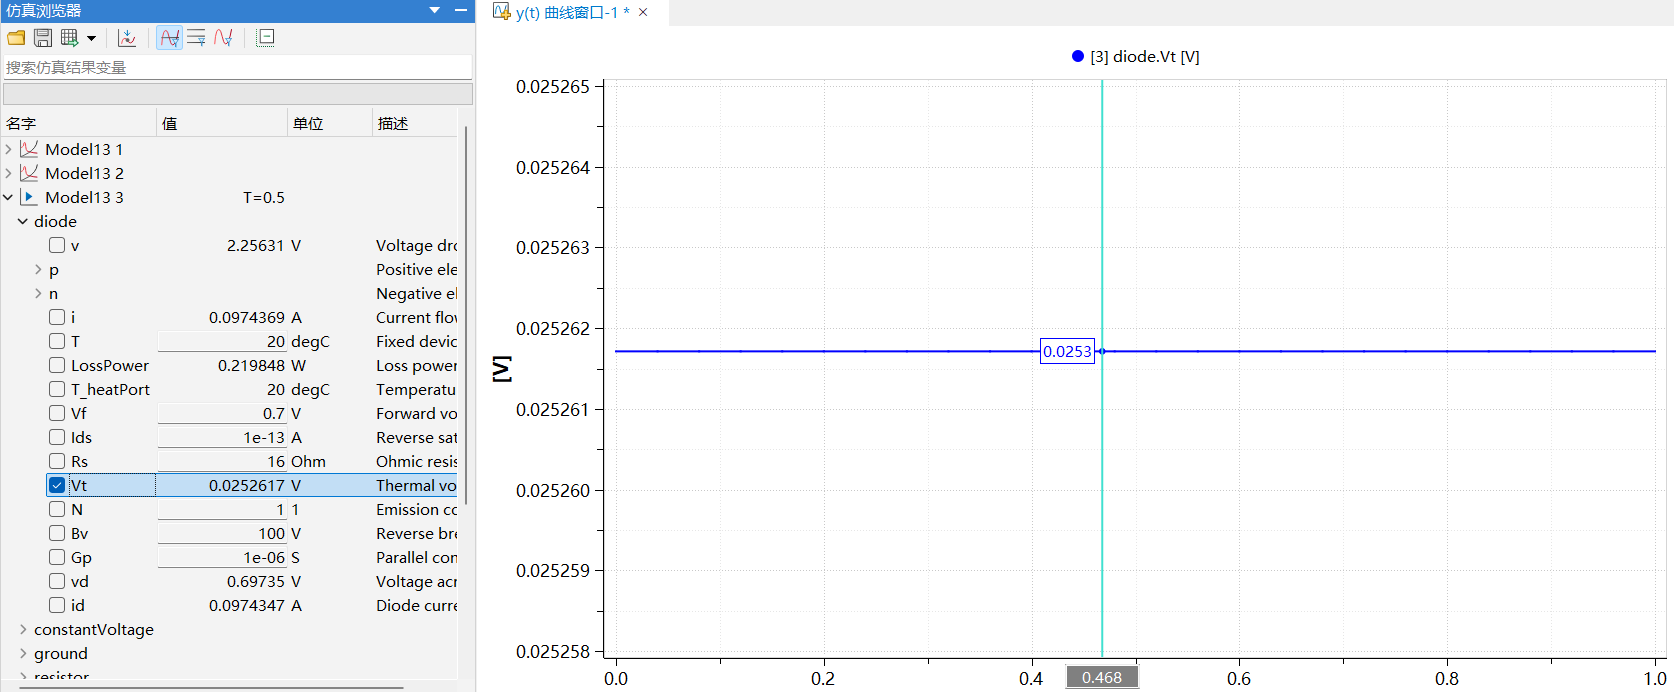Check the Rs checkbox
This screenshot has height=692, width=1674.
[x=57, y=461]
